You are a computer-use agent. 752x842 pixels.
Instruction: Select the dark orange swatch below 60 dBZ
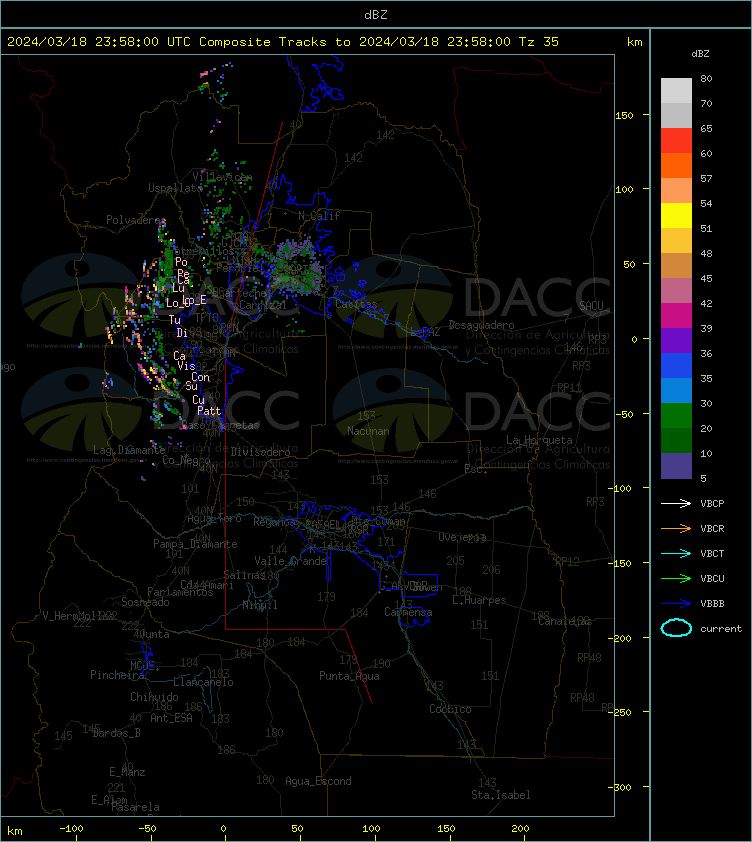(x=676, y=165)
